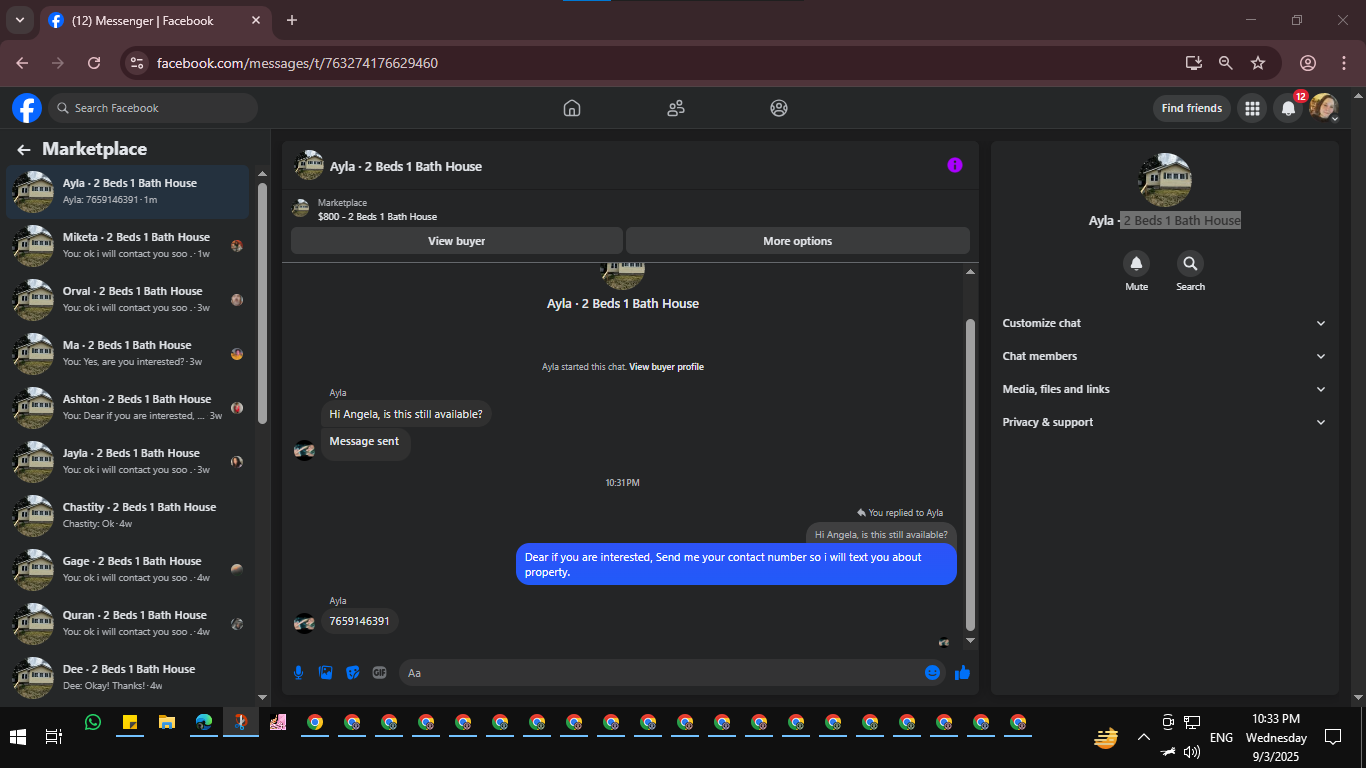Open the Miketa conversation
Viewport: 1366px width, 768px height.
(x=128, y=245)
